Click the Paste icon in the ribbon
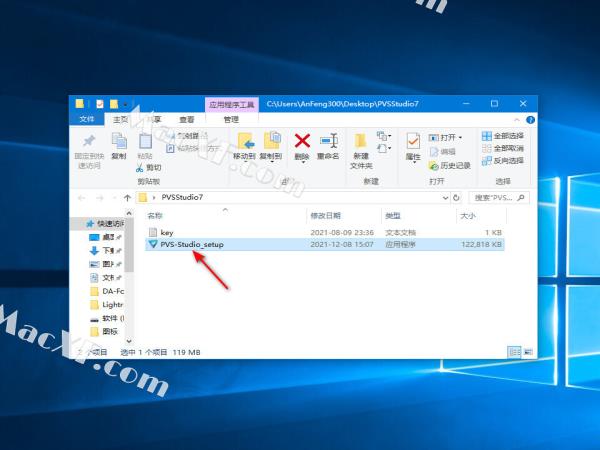The height and width of the screenshot is (450, 600). click(145, 141)
